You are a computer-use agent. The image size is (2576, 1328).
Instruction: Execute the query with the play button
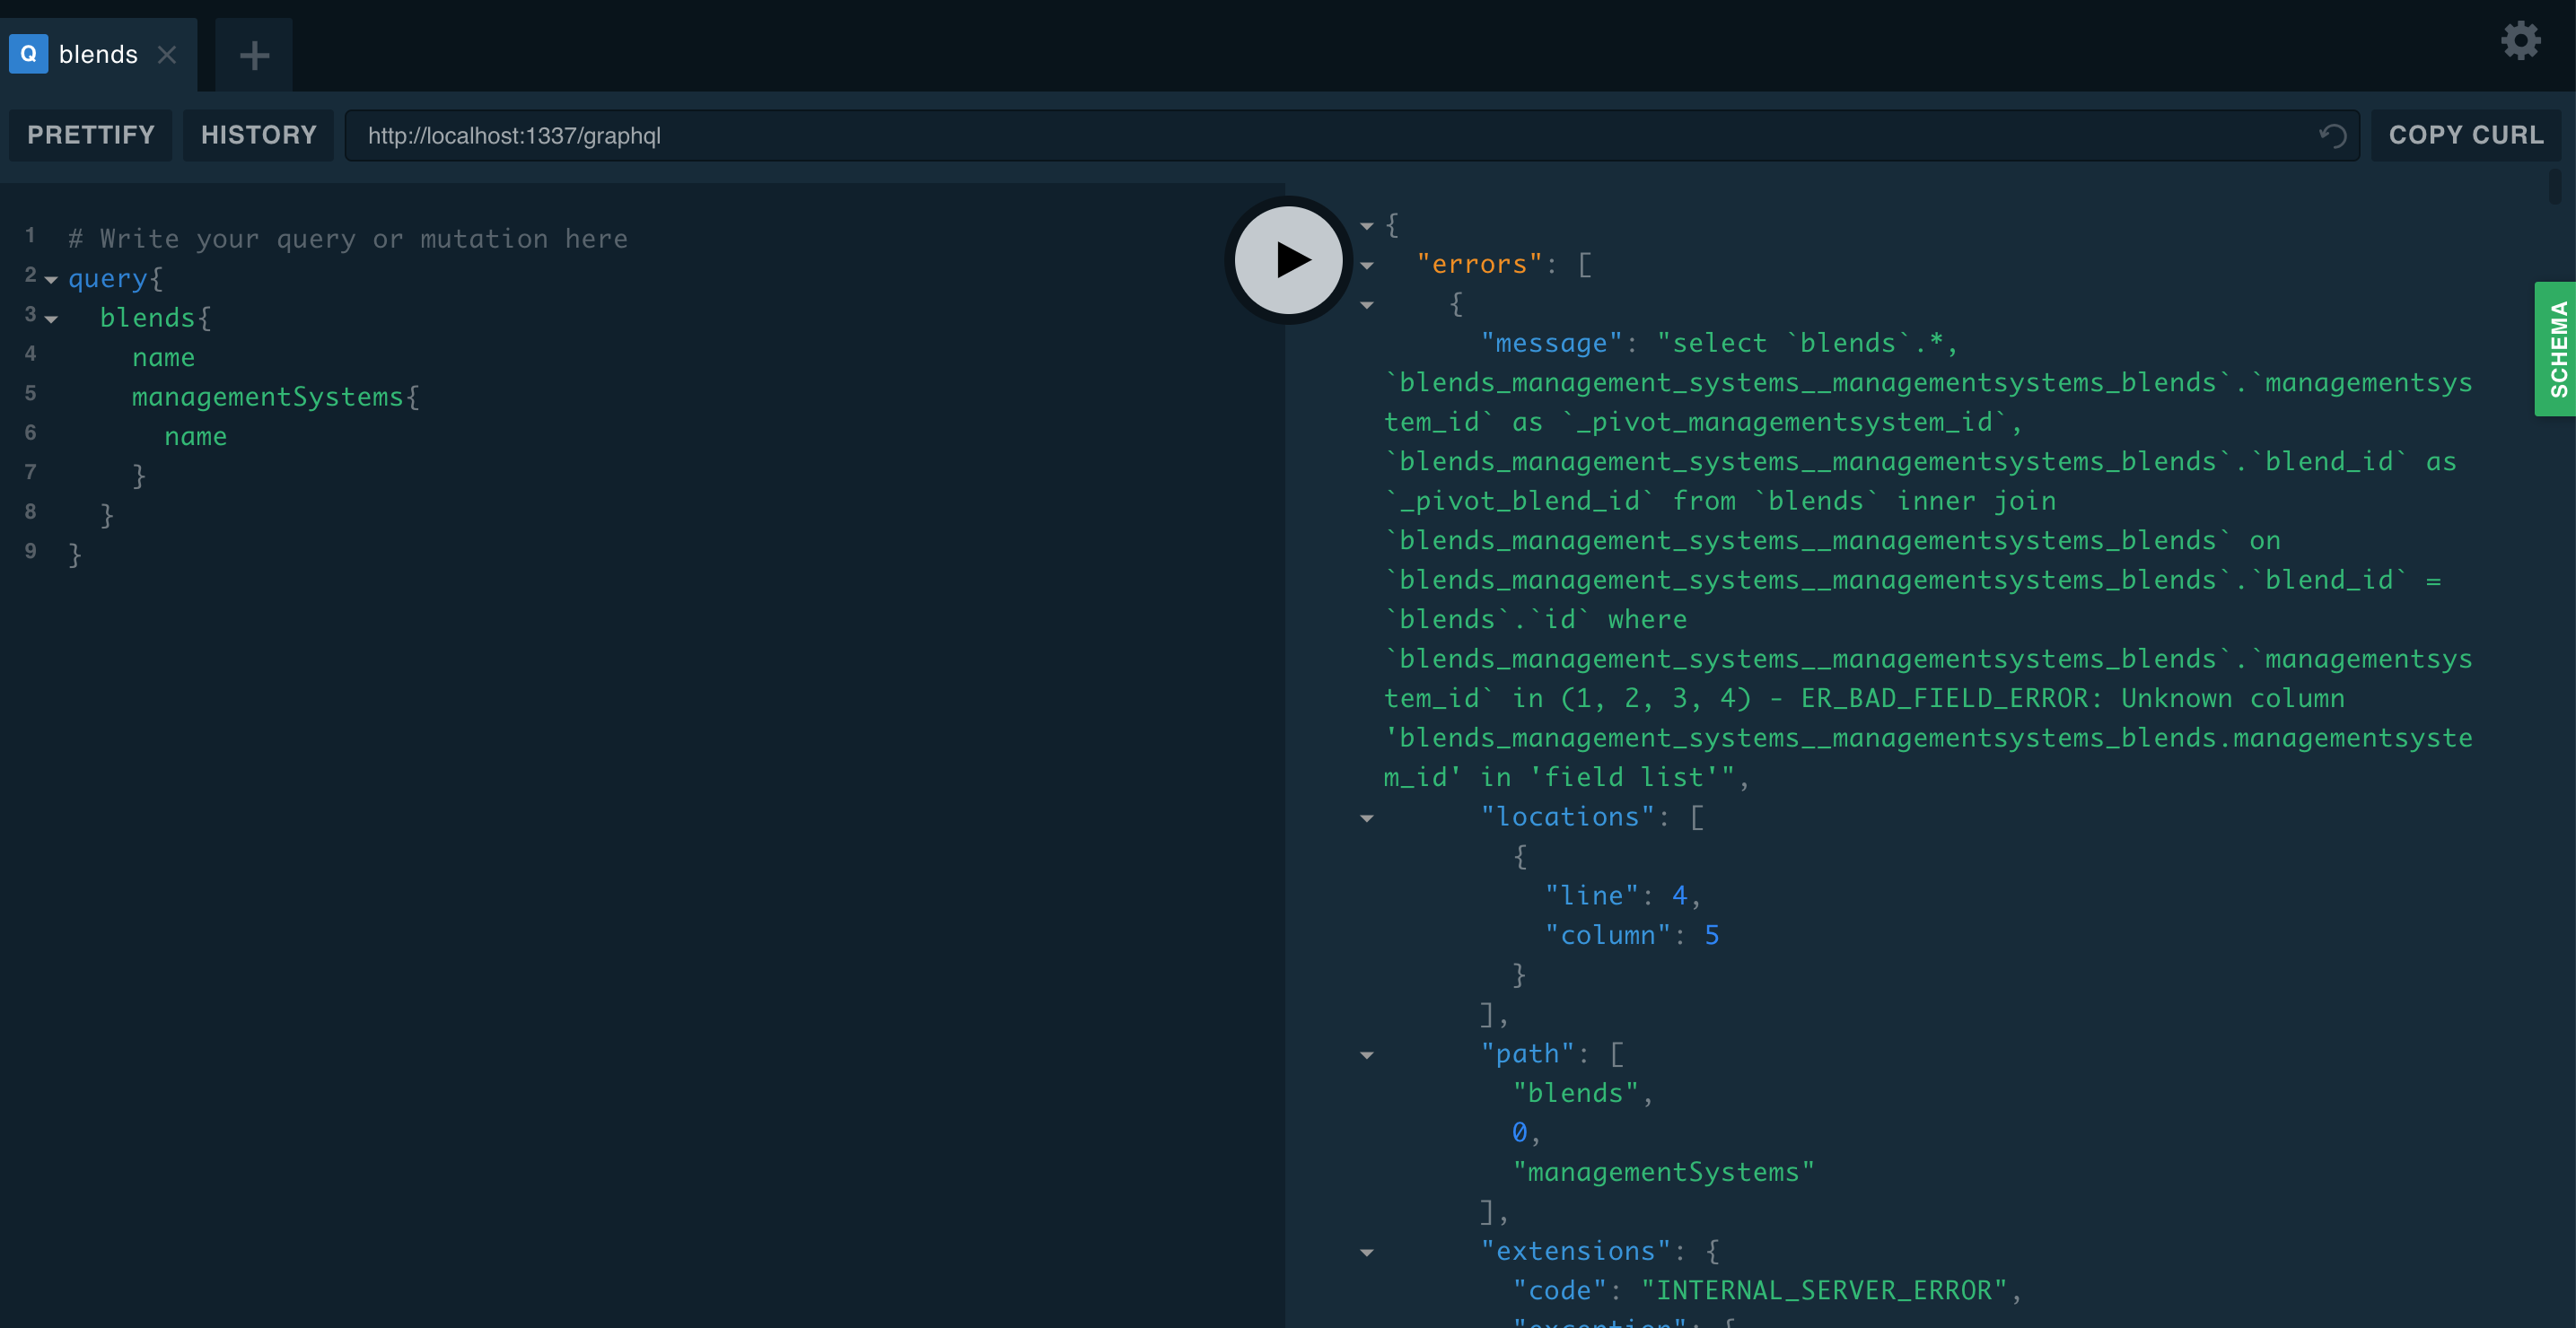coord(1287,259)
